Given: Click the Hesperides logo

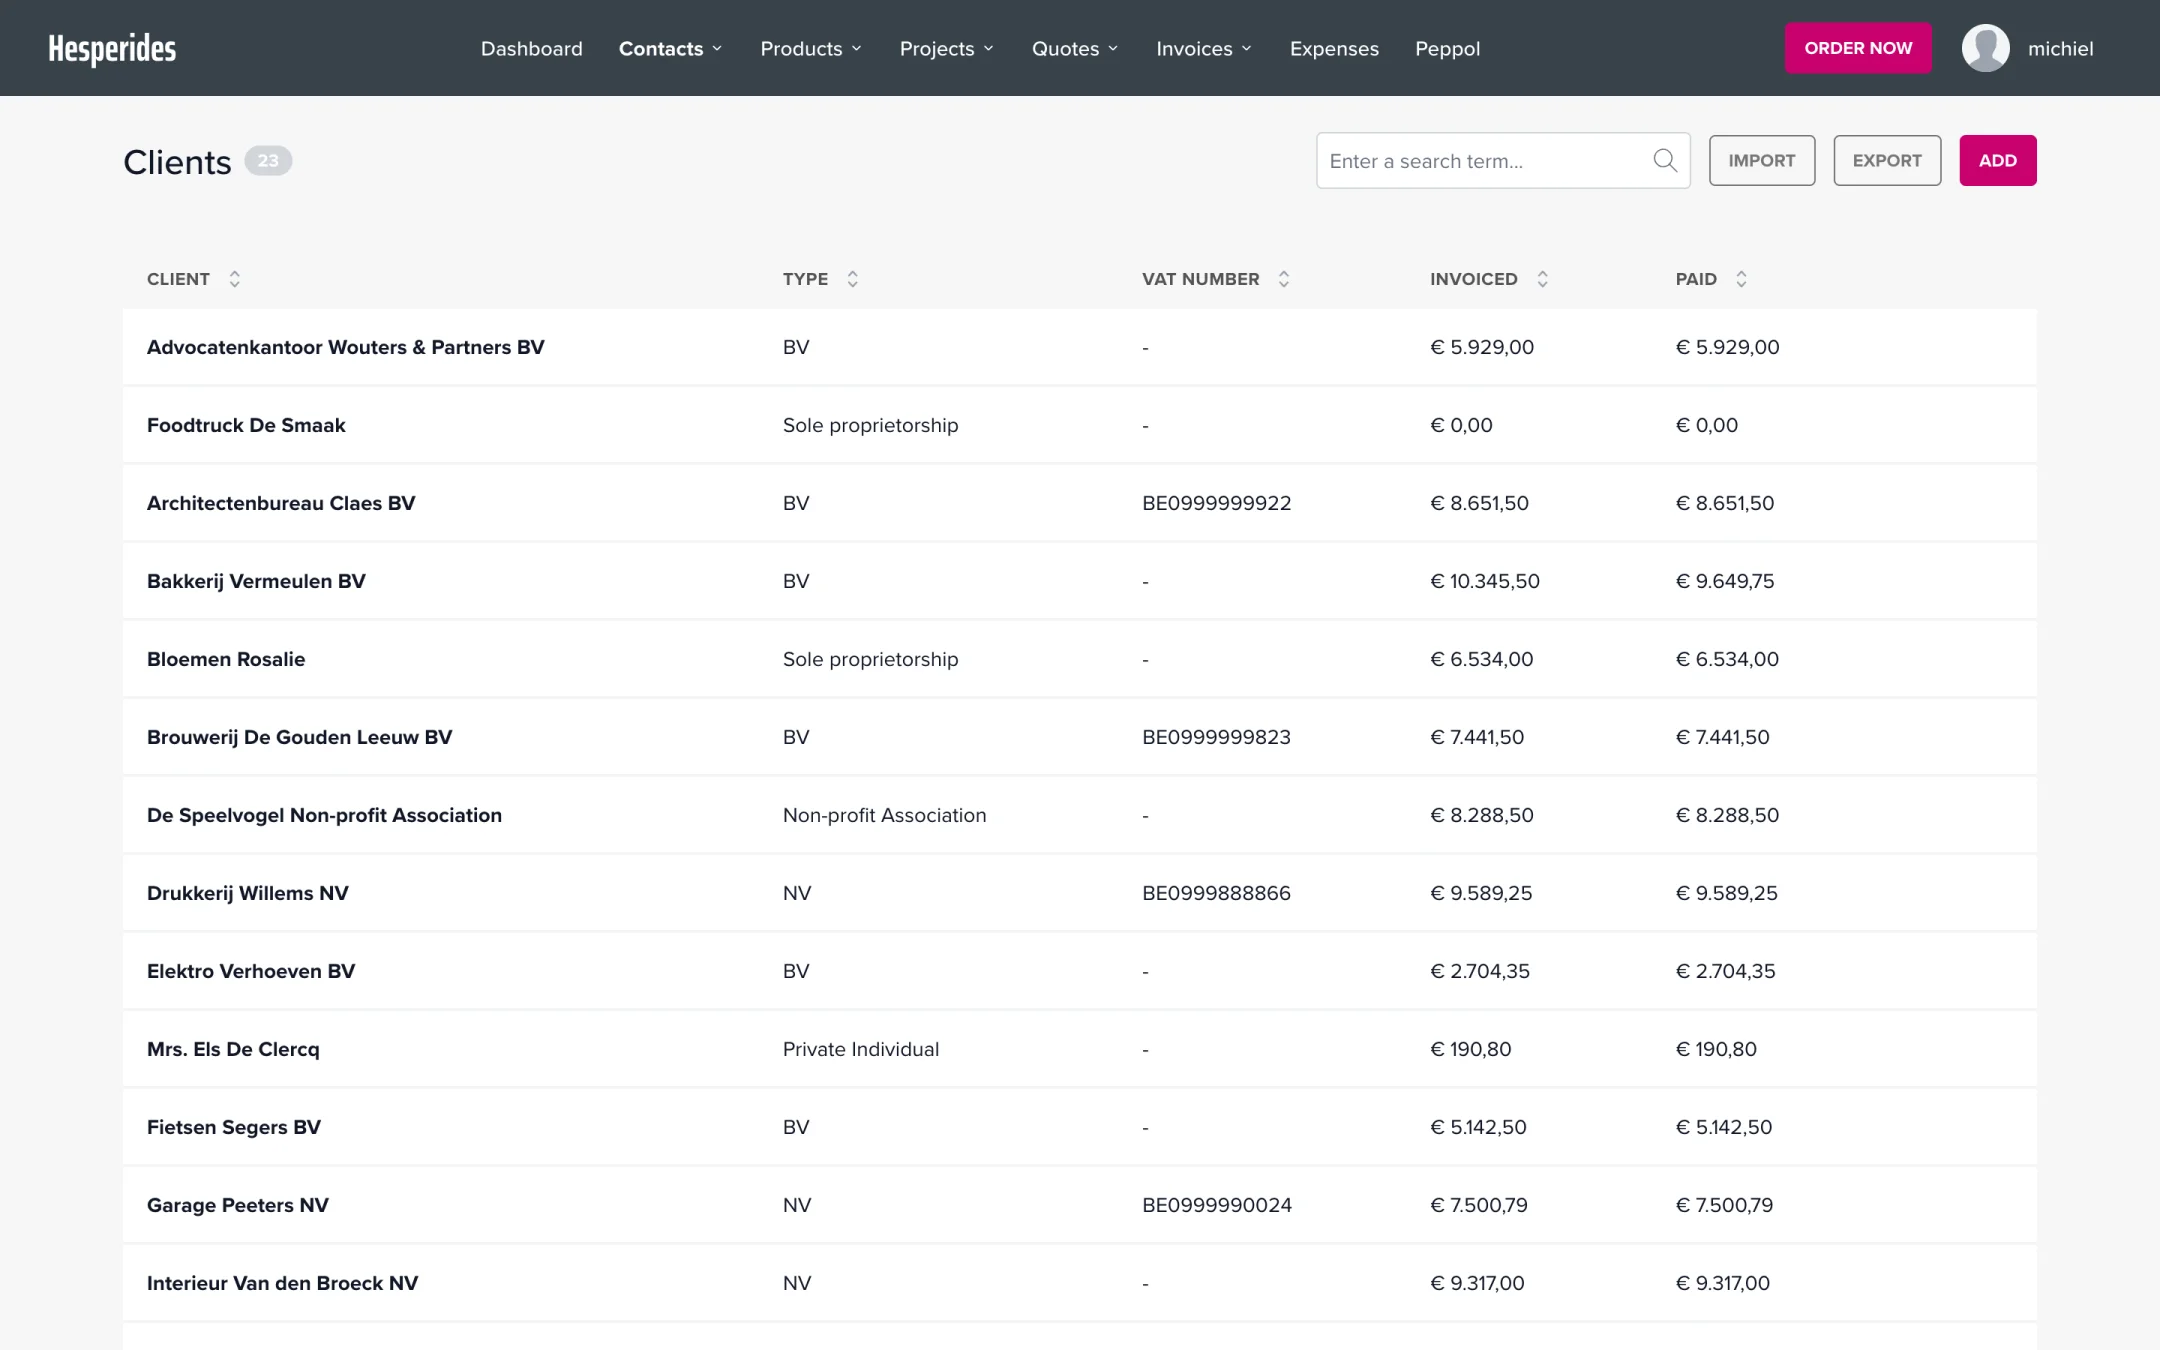Looking at the screenshot, I should pyautogui.click(x=112, y=48).
